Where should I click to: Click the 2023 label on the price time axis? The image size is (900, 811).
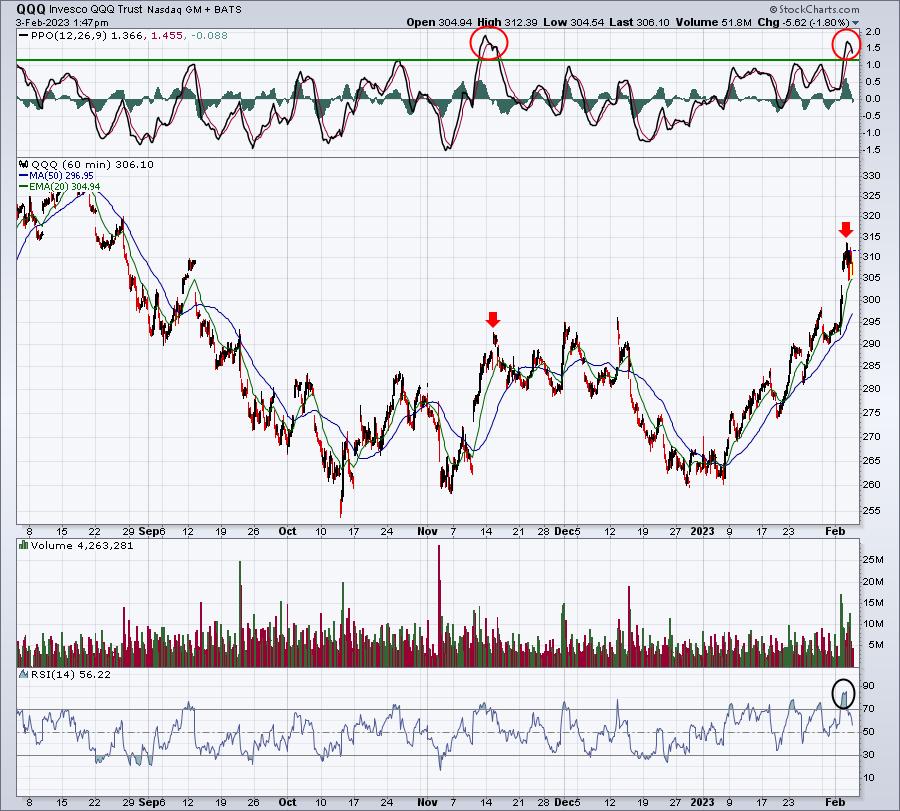point(702,531)
